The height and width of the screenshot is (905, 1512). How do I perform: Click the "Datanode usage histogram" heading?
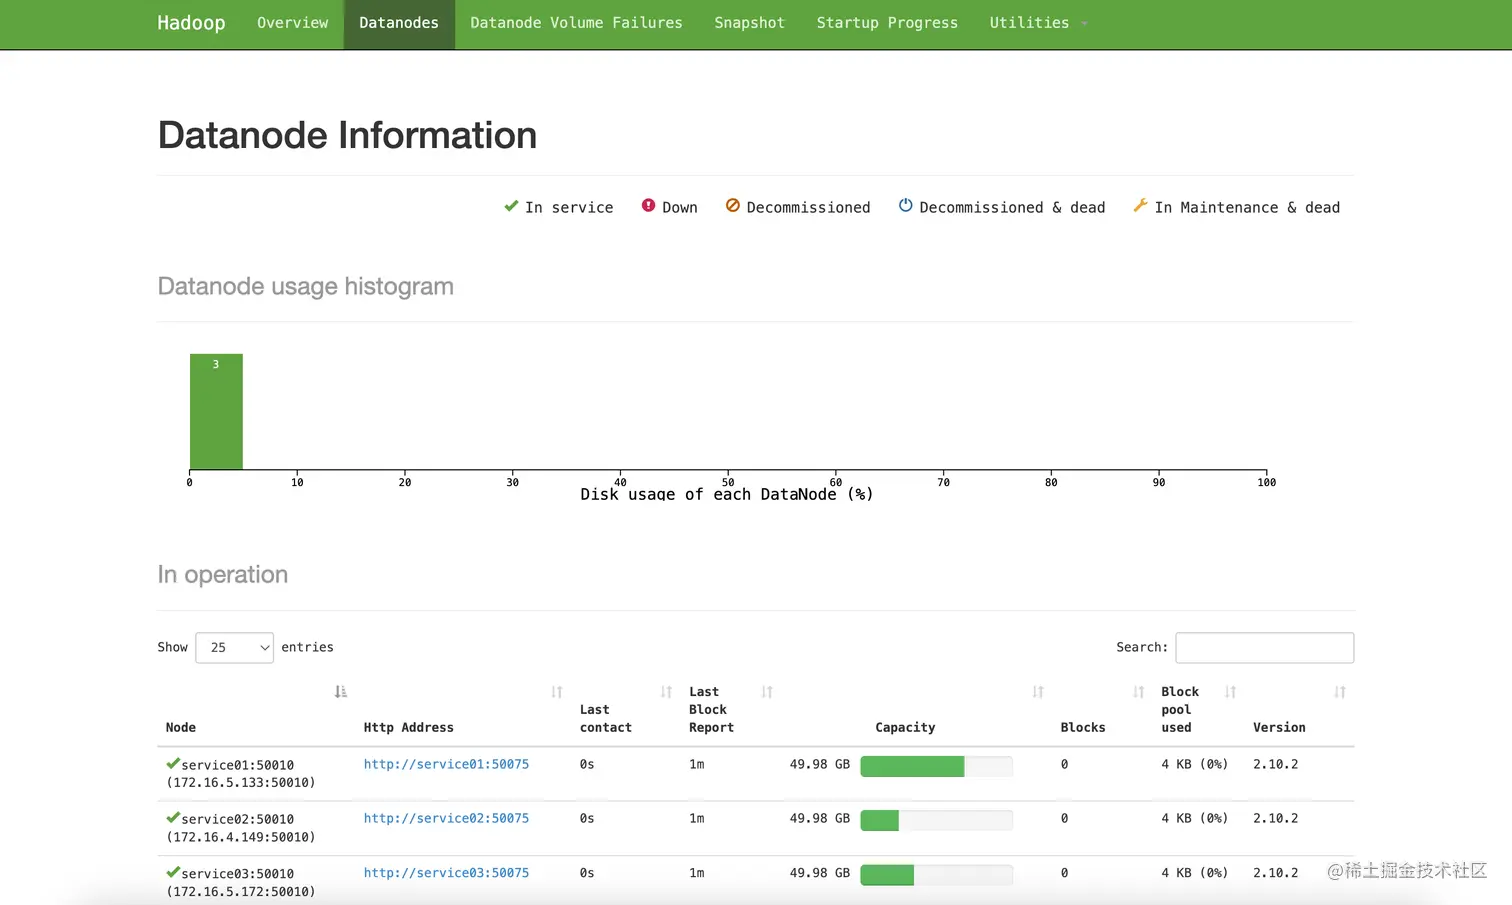point(306,287)
